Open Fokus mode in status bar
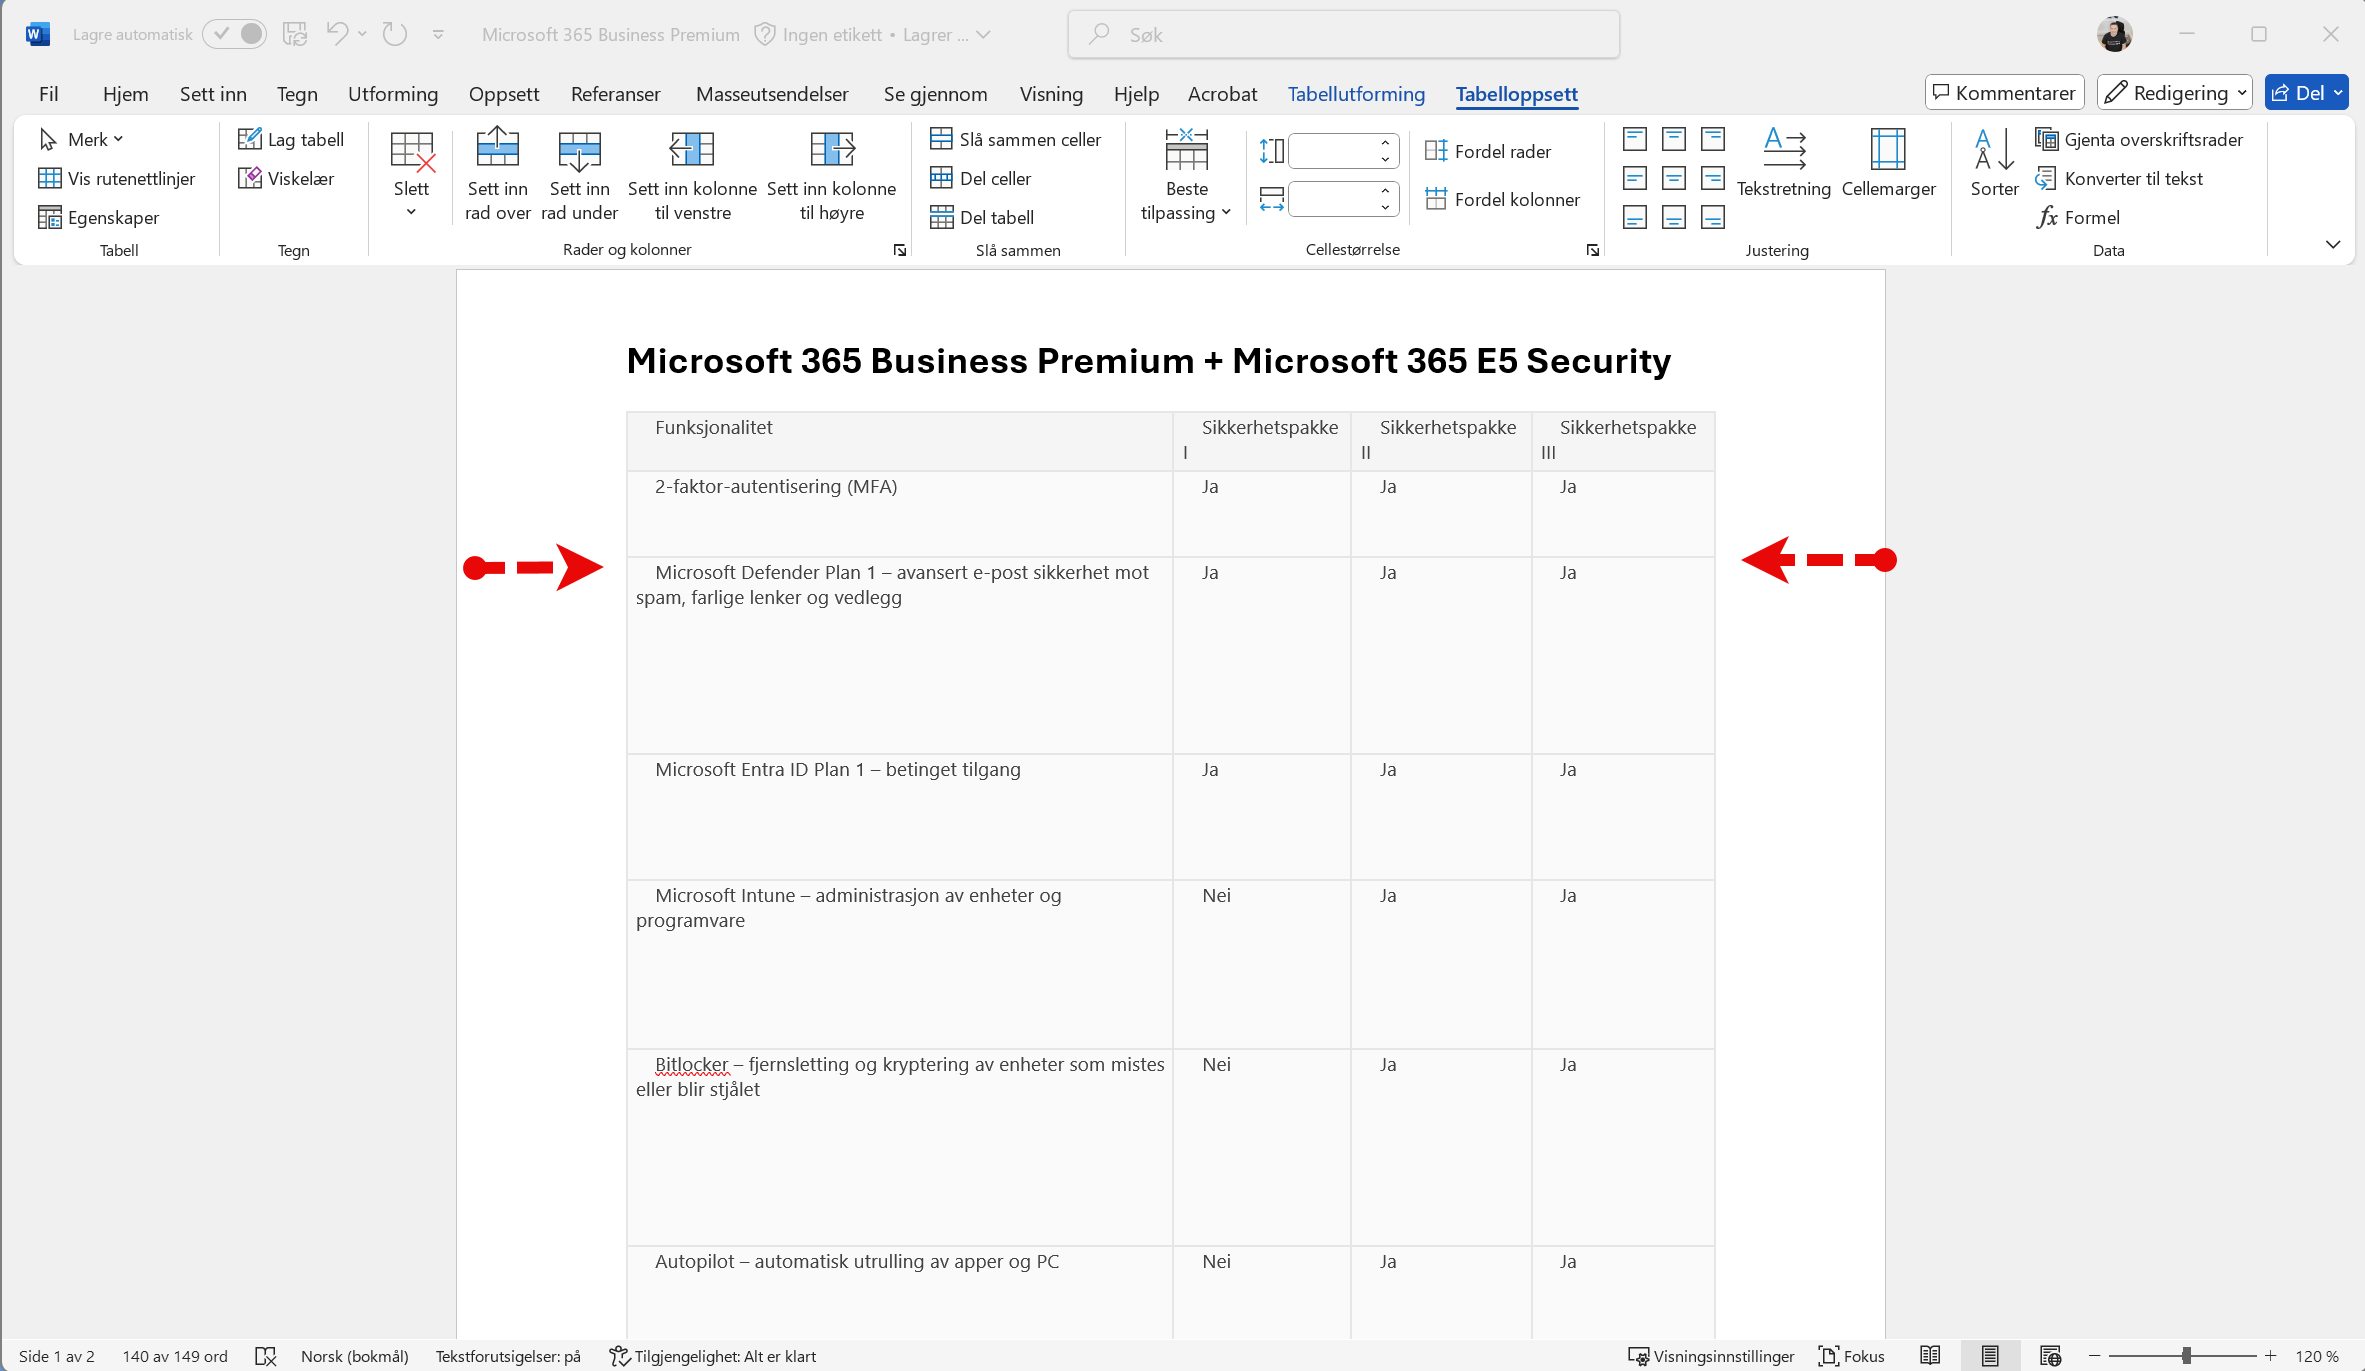Image resolution: width=2365 pixels, height=1371 pixels. [x=1852, y=1356]
